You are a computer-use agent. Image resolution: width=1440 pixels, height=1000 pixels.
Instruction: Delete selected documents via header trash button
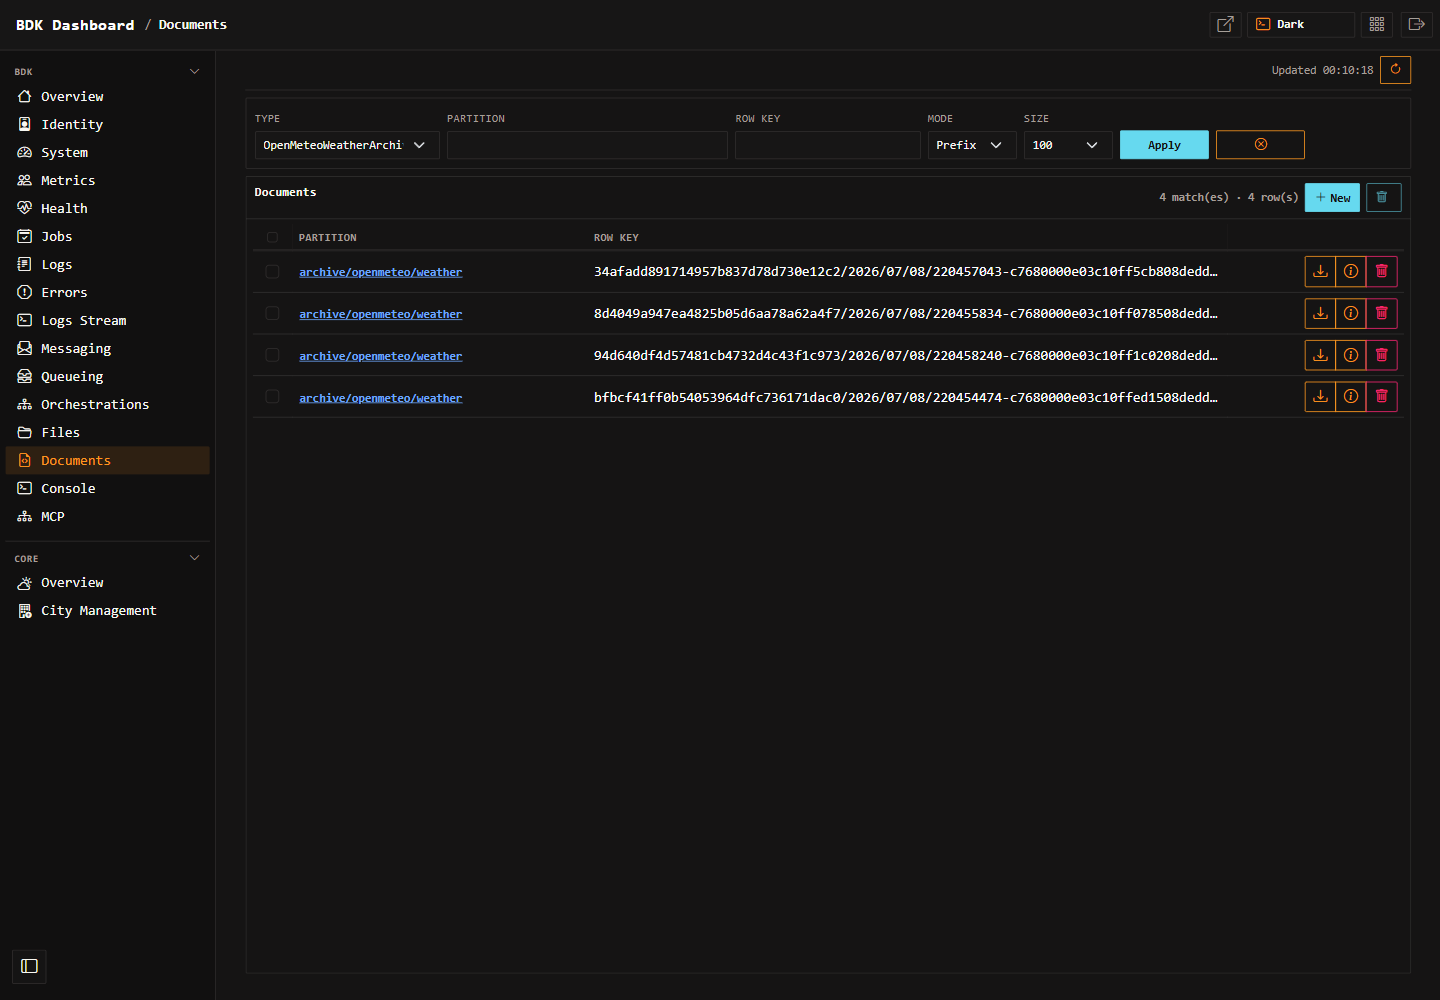1382,197
